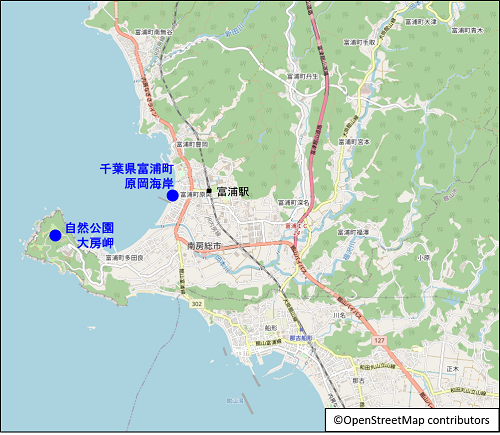Select the black 富浦駅 station marker
500x435 pixels.
click(209, 191)
